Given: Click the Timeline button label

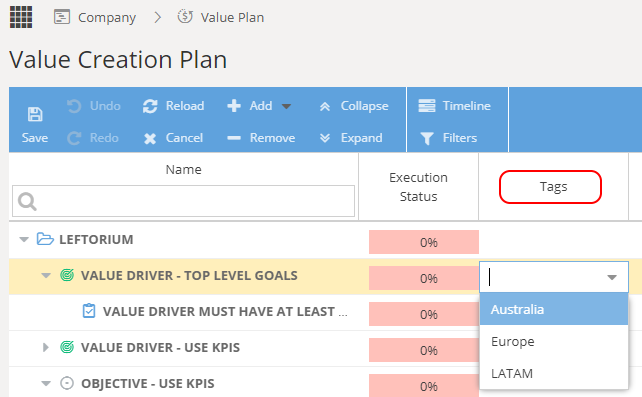Looking at the screenshot, I should click(x=466, y=106).
